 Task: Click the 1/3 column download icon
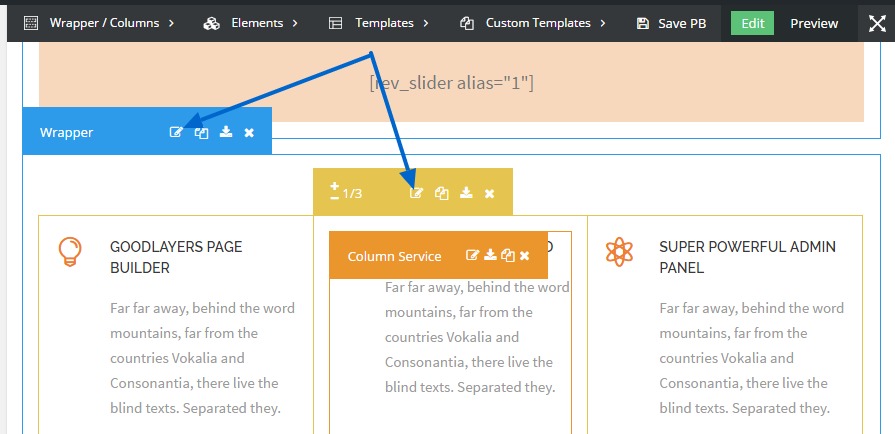466,193
